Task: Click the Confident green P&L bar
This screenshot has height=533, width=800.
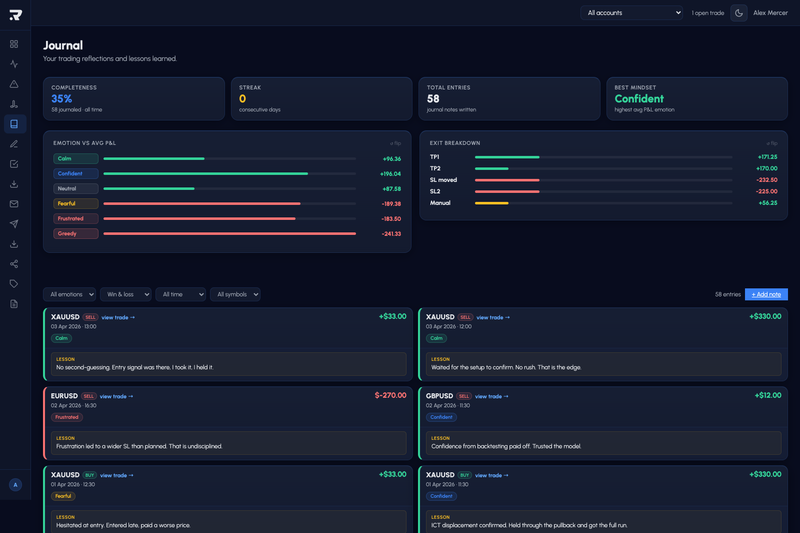Action: point(206,173)
